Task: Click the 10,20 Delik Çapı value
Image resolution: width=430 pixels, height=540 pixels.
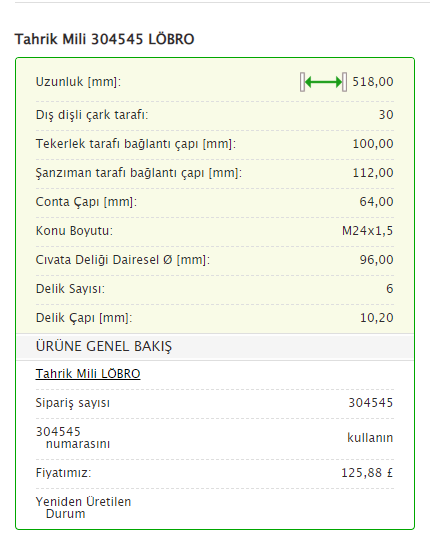Action: (377, 318)
